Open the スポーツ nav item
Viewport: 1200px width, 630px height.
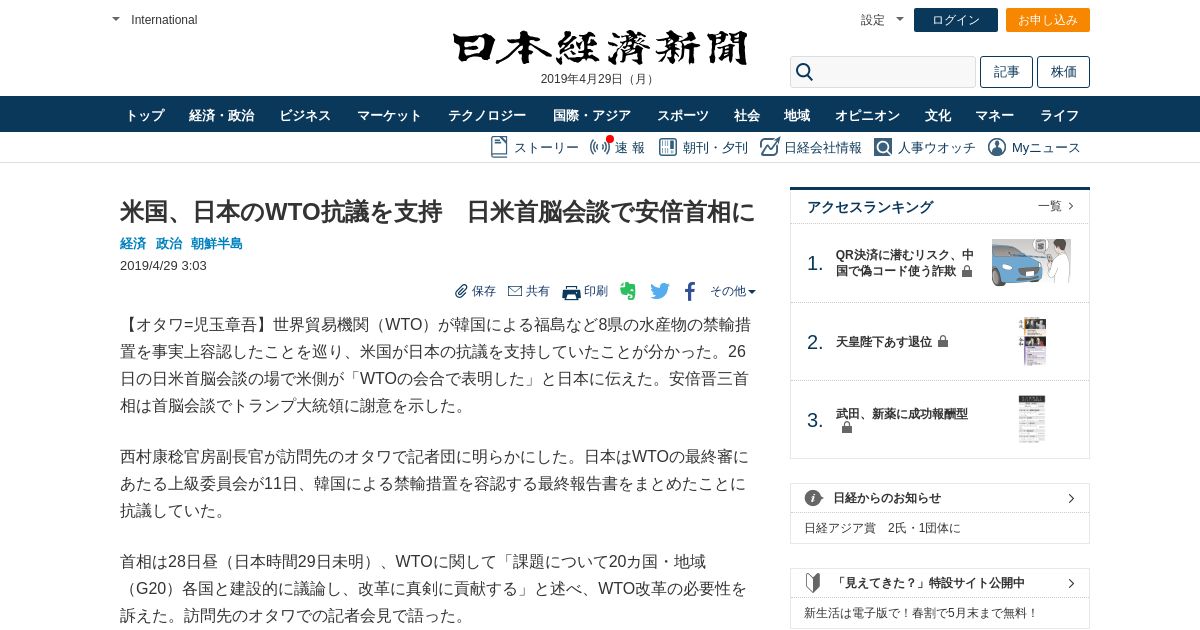tap(683, 115)
